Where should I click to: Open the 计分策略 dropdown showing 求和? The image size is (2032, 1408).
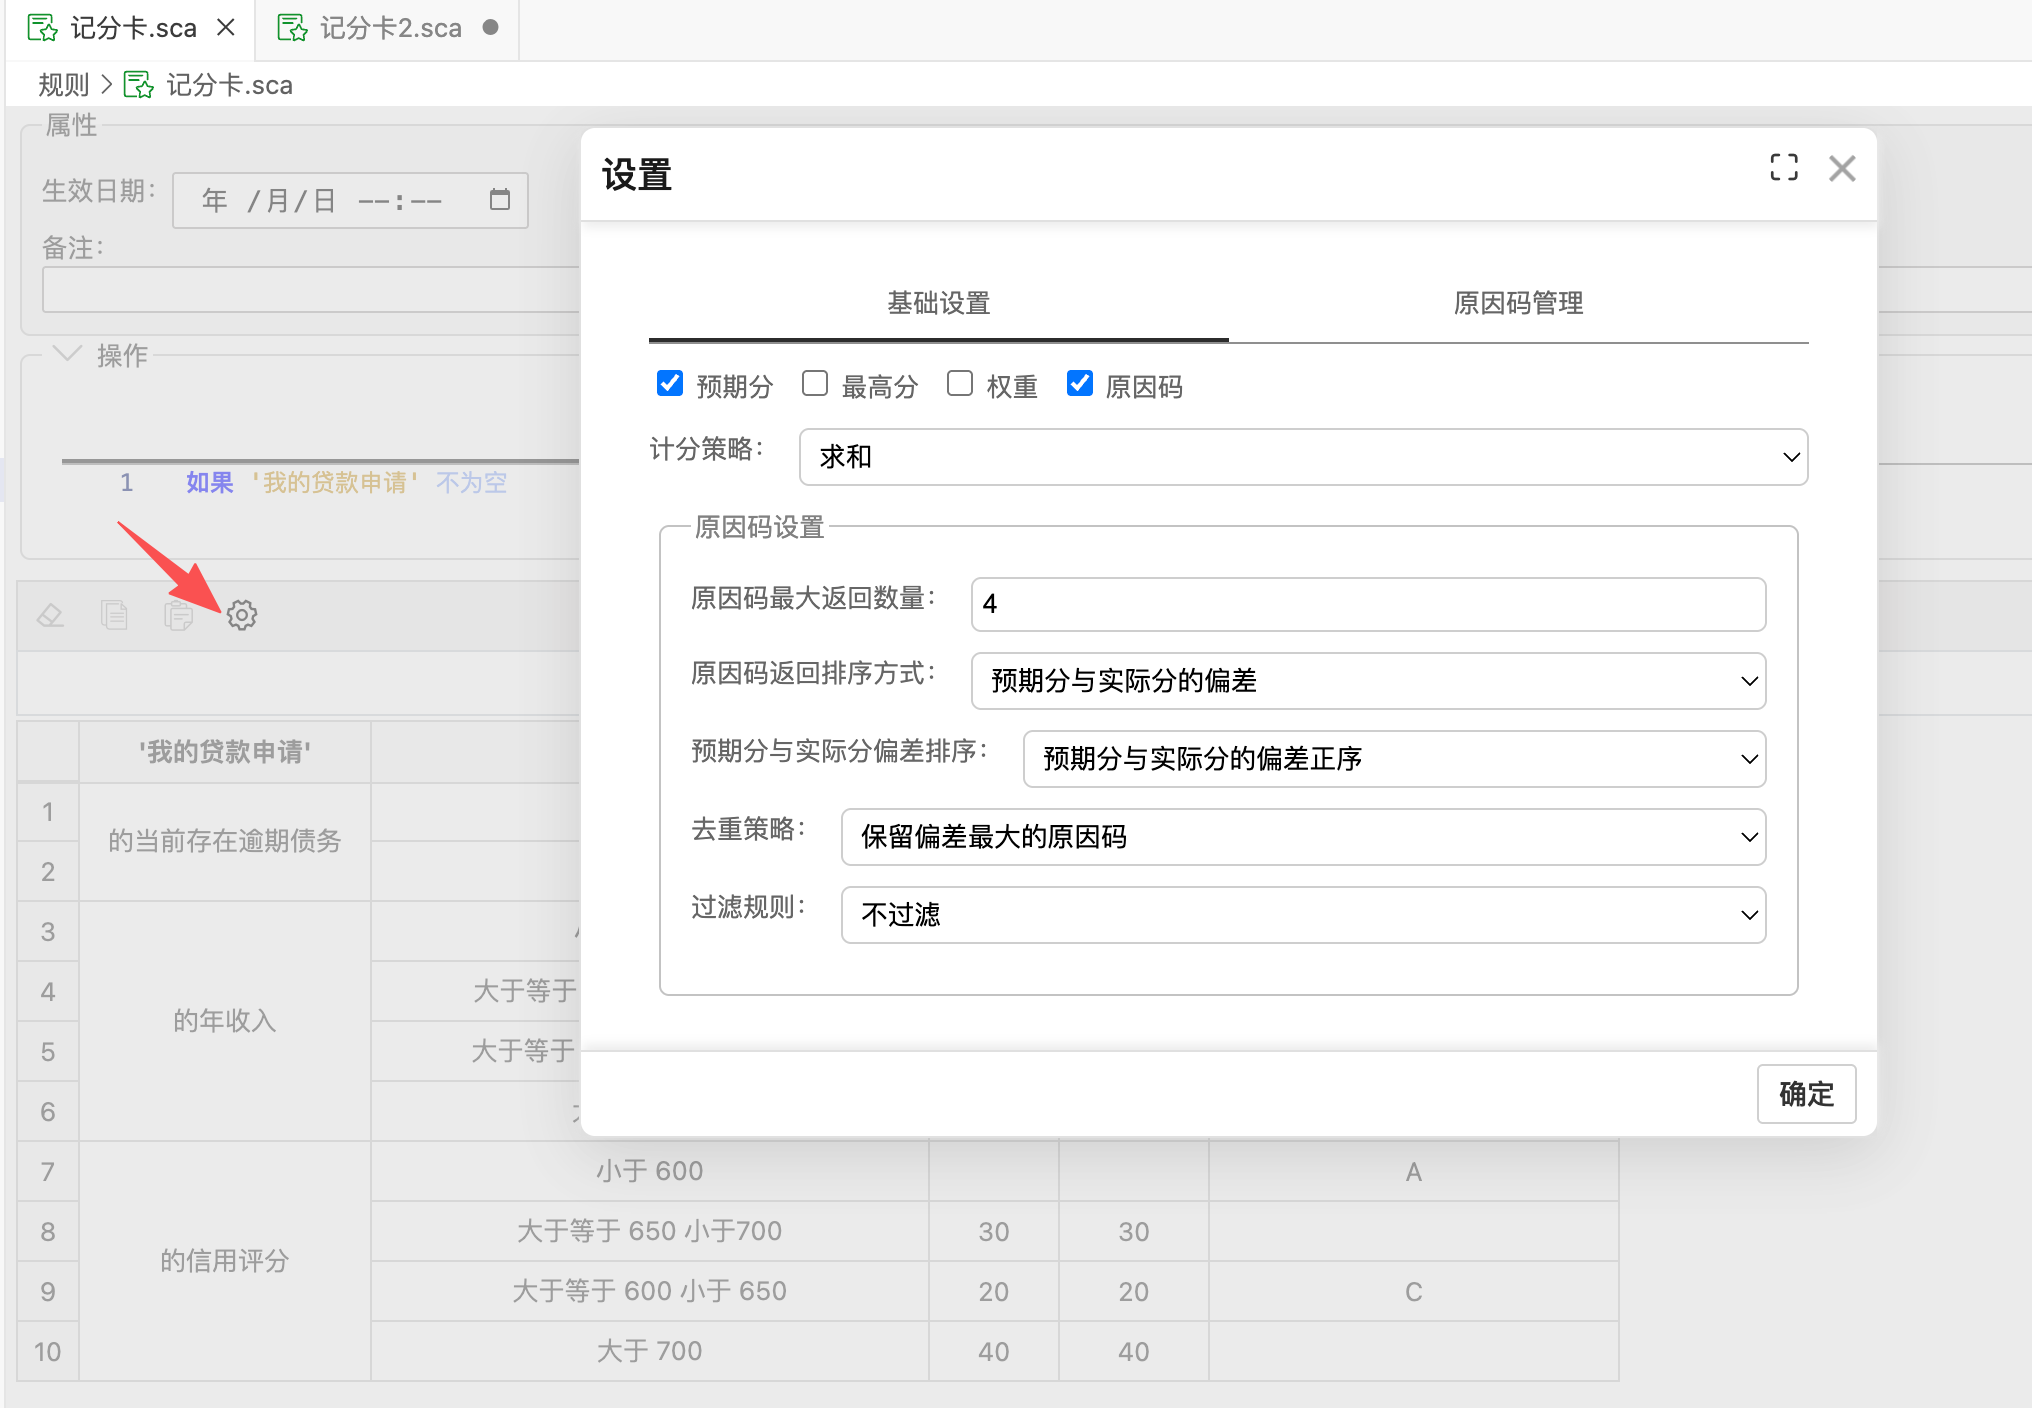tap(1303, 457)
